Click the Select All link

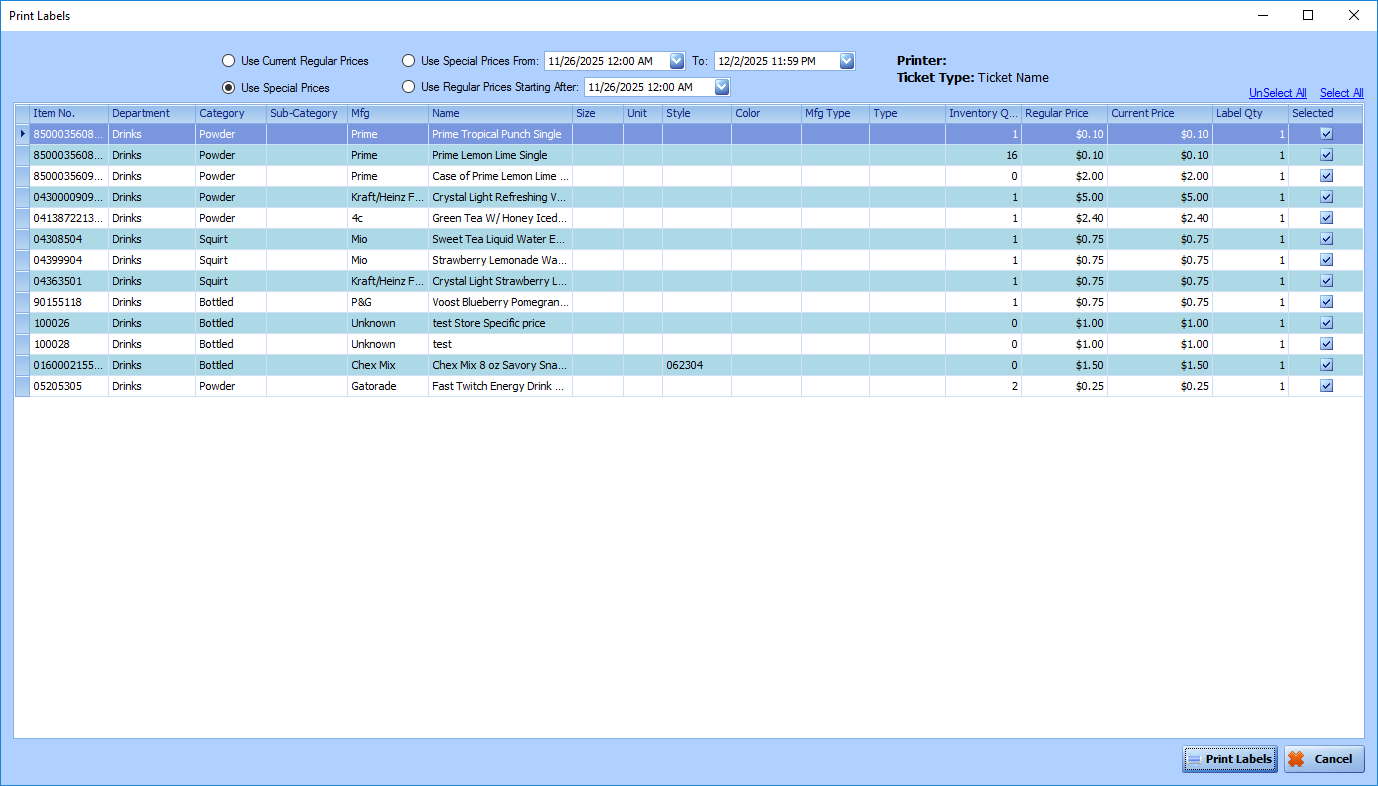click(x=1341, y=93)
